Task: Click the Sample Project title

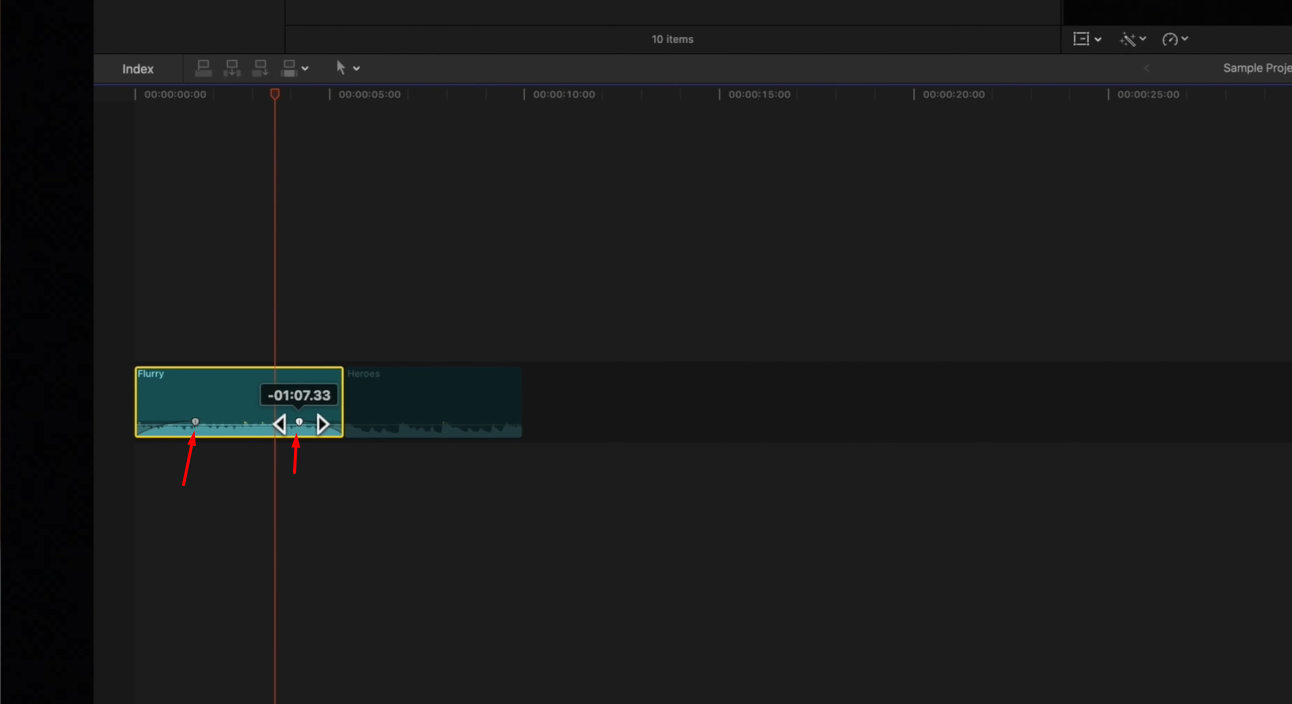Action: [x=1256, y=67]
